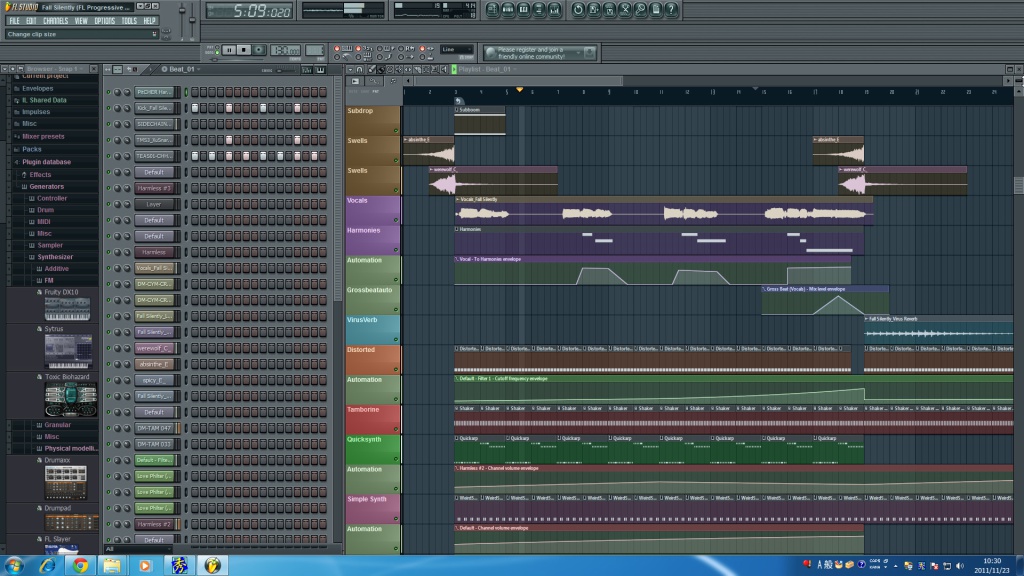Mute the Kick_Fall Sile channel LED
The height and width of the screenshot is (576, 1024).
[108, 108]
